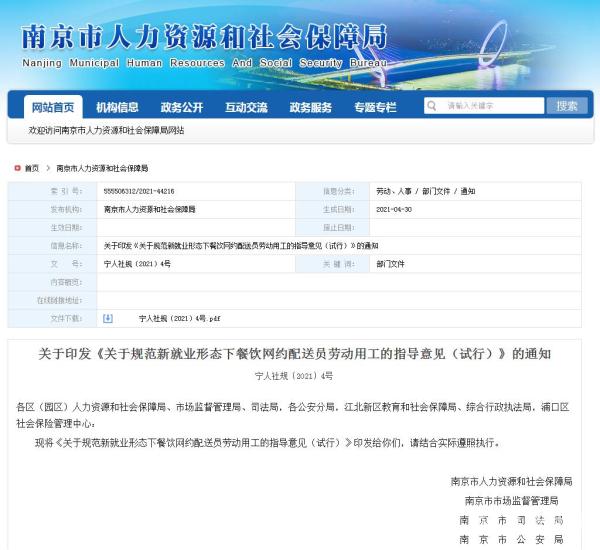
Task: Go to 政务公开 section
Action: point(181,107)
